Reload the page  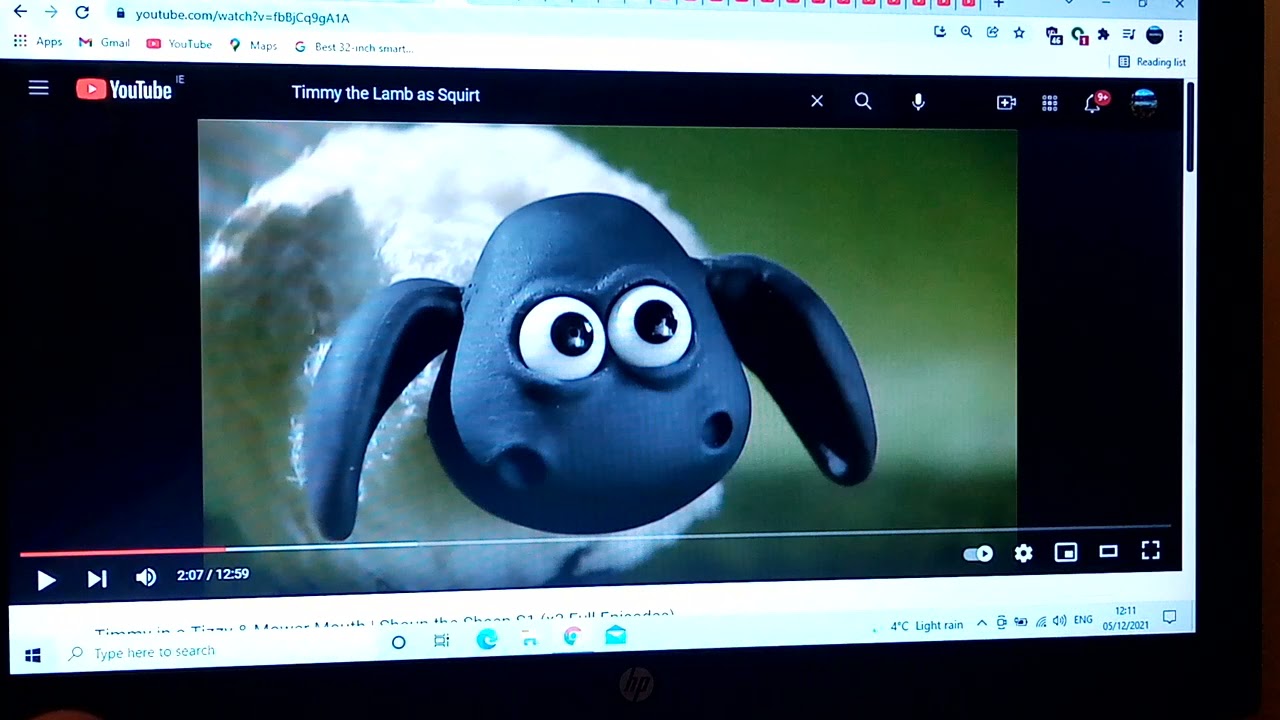(x=83, y=12)
